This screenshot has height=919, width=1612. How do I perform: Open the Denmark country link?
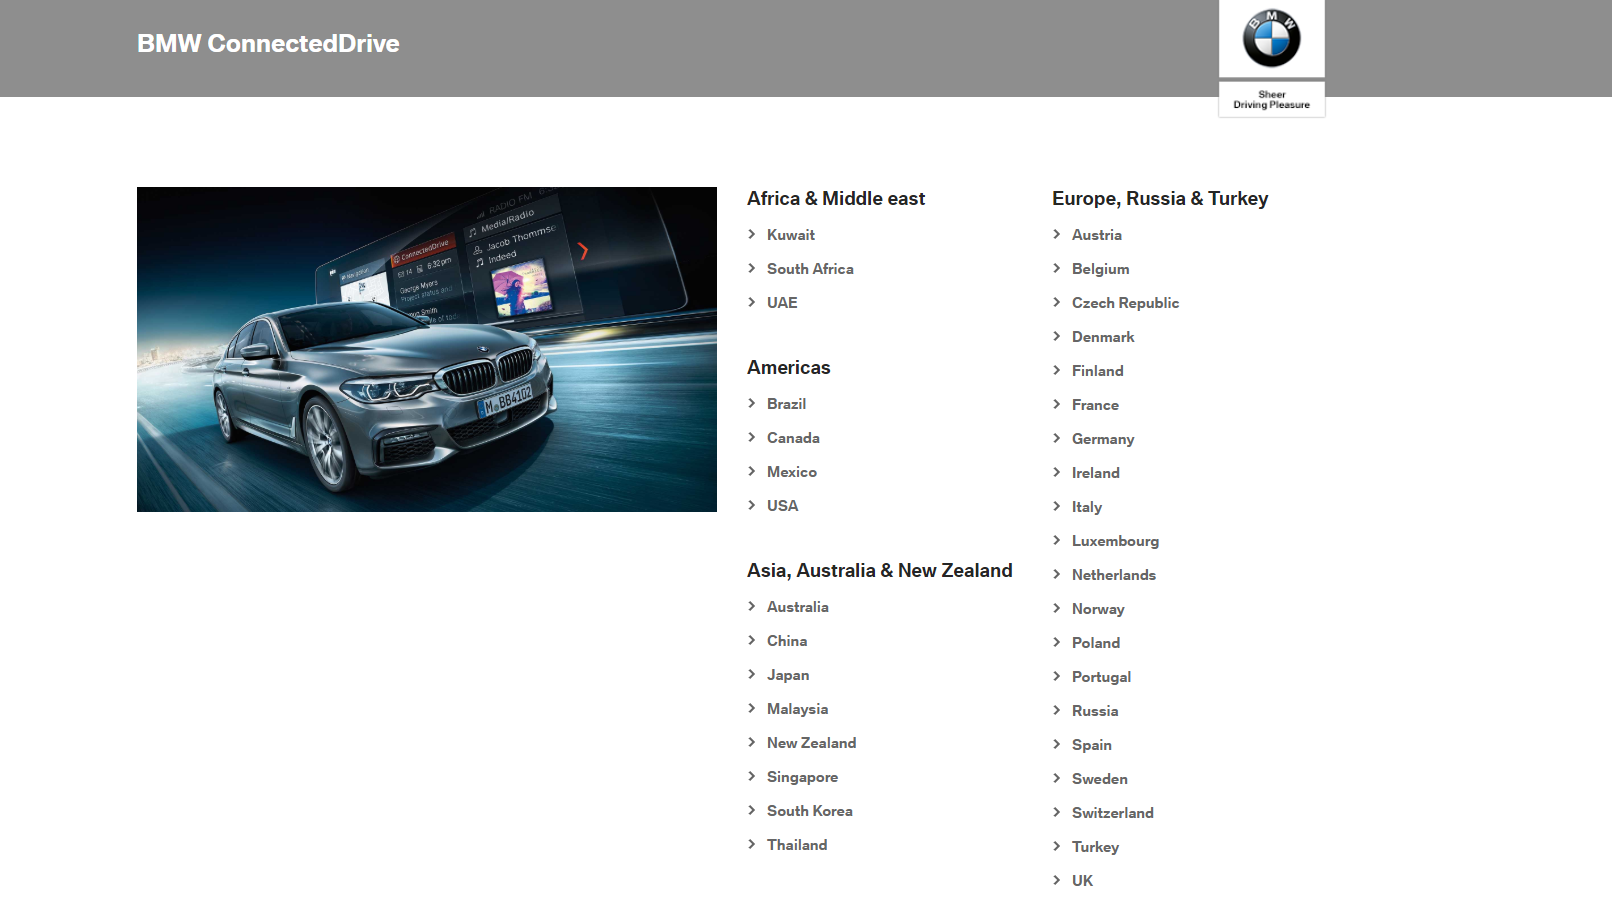[1103, 337]
